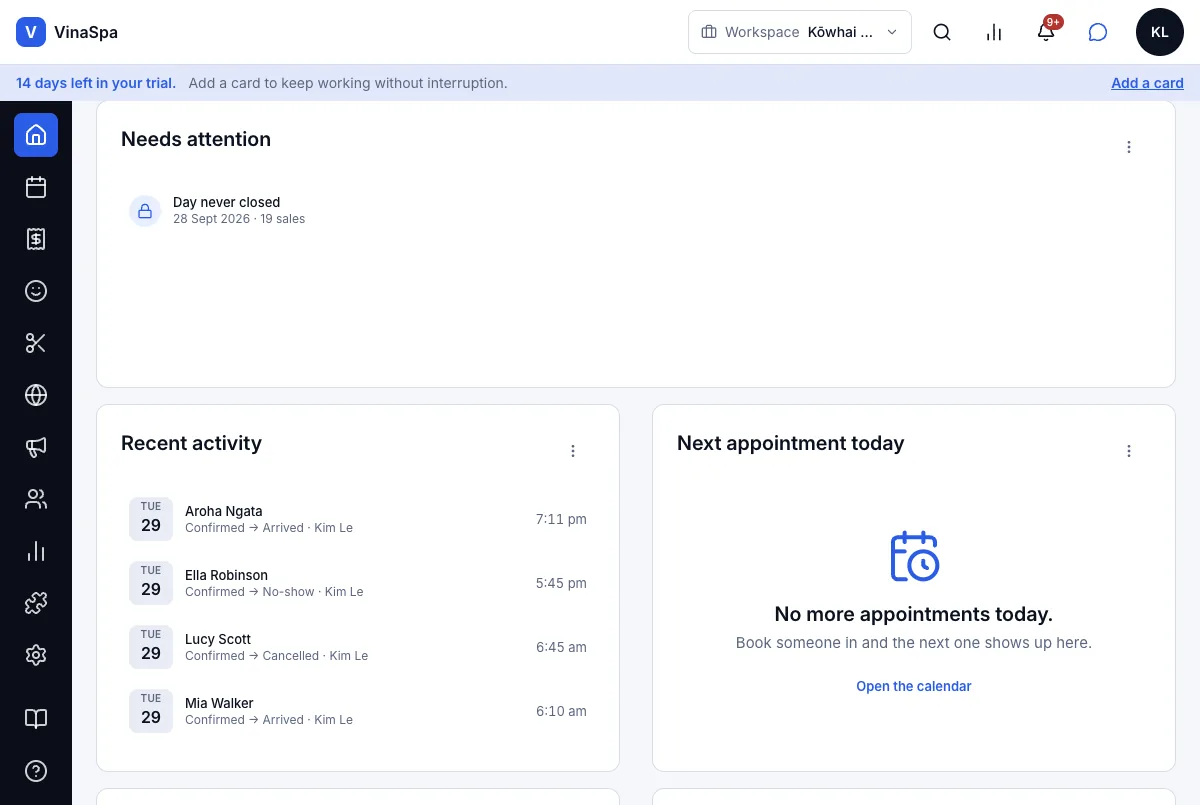The height and width of the screenshot is (805, 1200).
Task: Click the 7:11 pm activity timestamp
Action: point(561,519)
